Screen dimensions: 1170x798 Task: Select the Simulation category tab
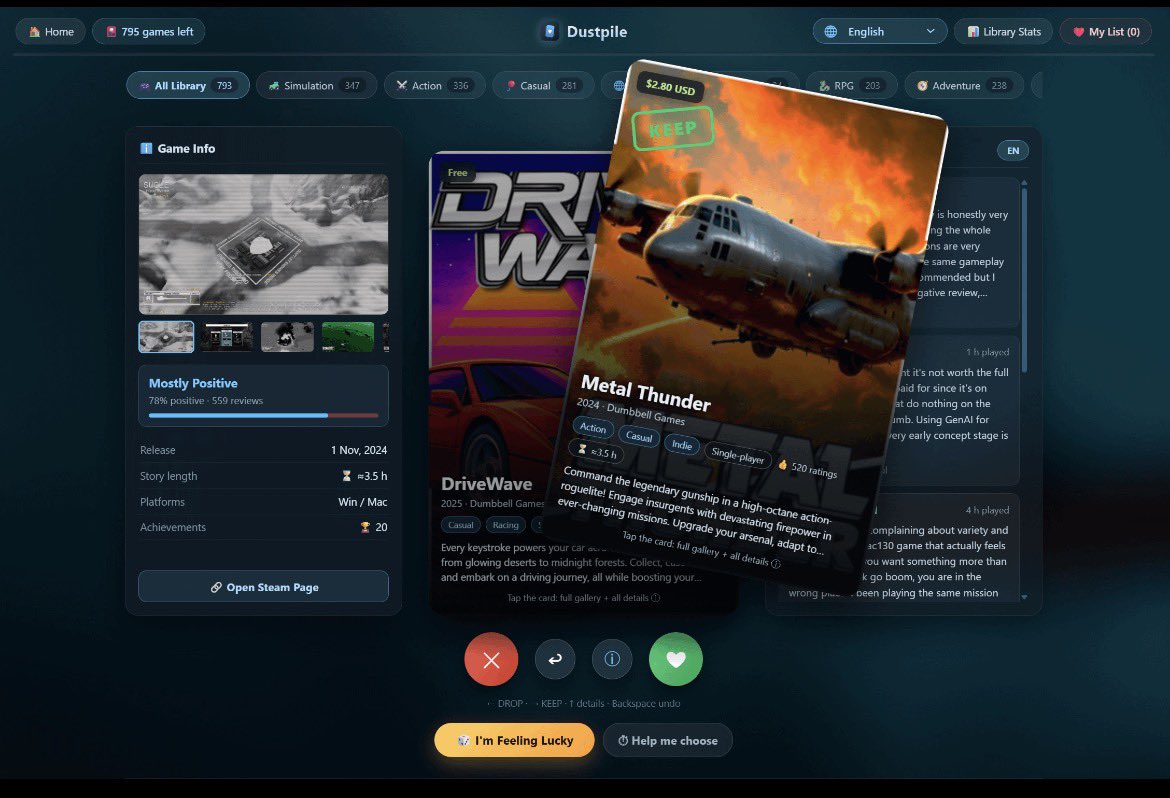click(316, 85)
